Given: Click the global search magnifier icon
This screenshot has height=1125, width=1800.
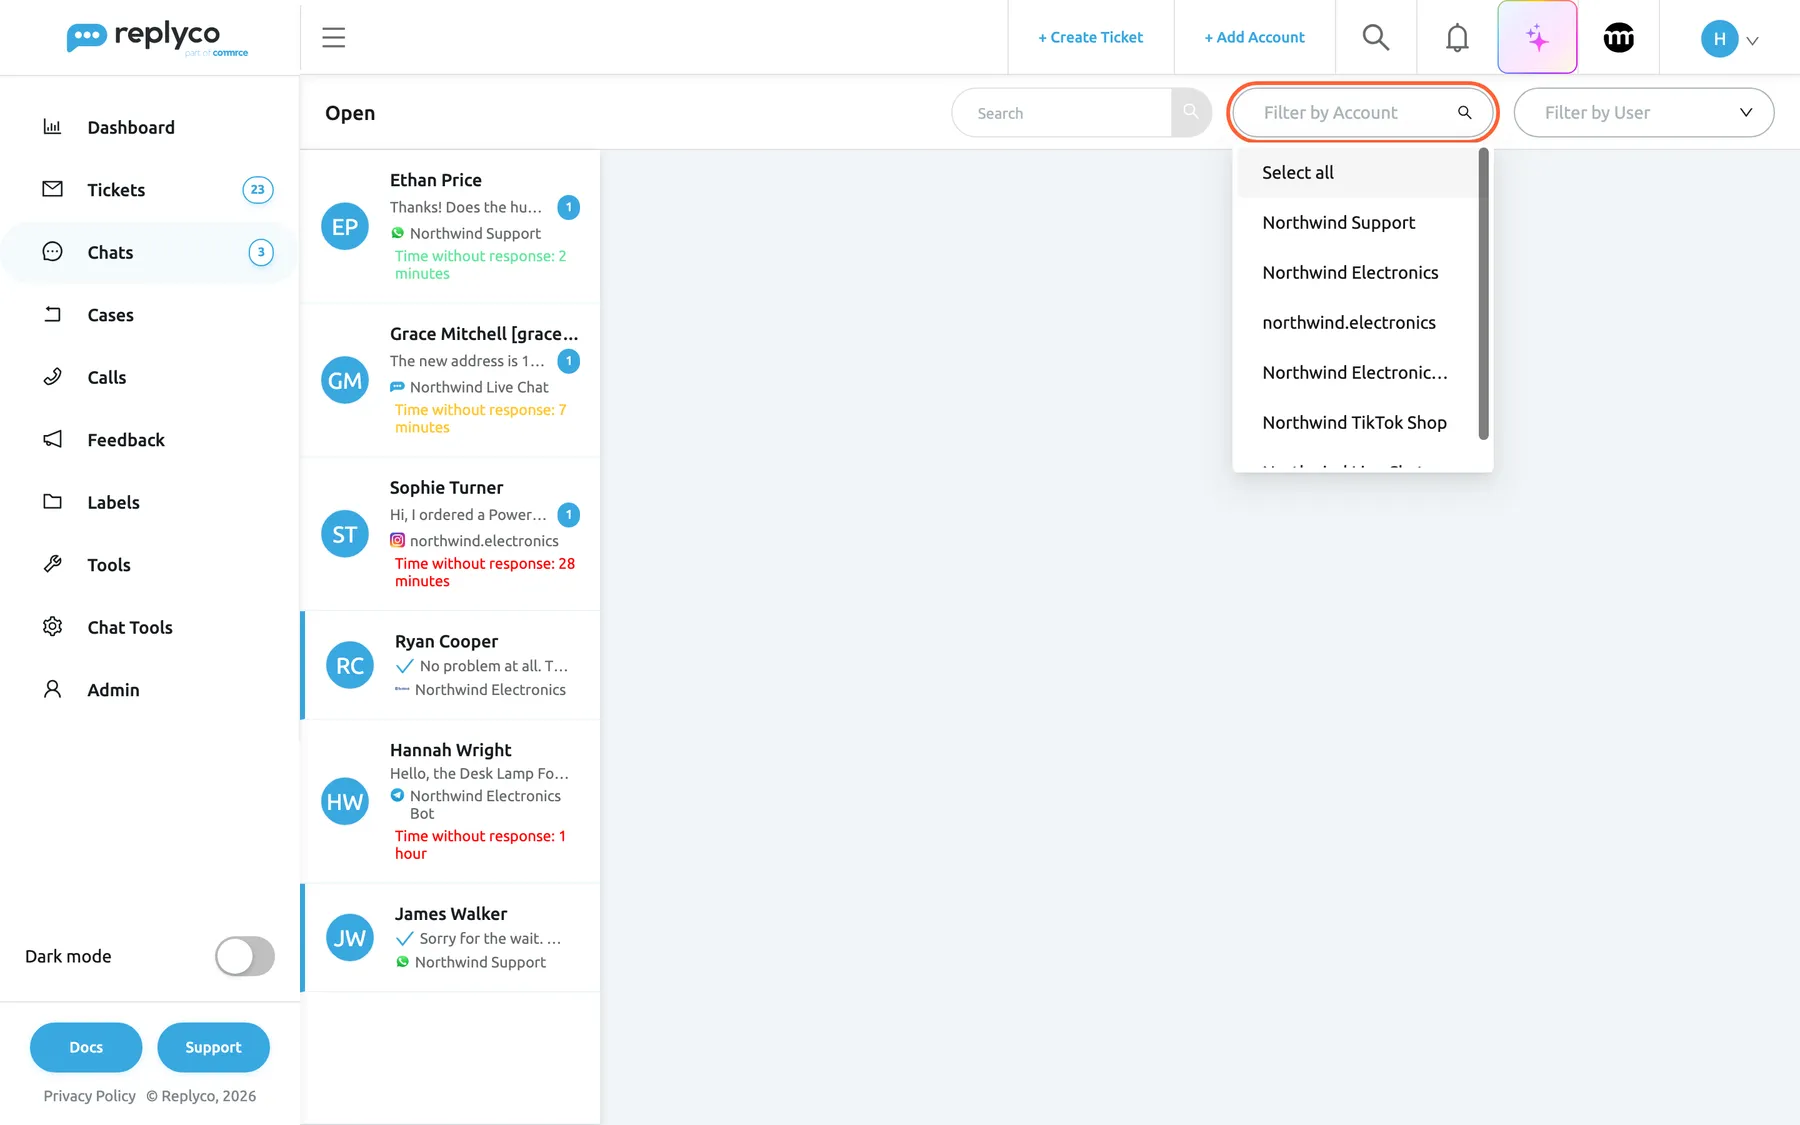Looking at the screenshot, I should point(1376,38).
